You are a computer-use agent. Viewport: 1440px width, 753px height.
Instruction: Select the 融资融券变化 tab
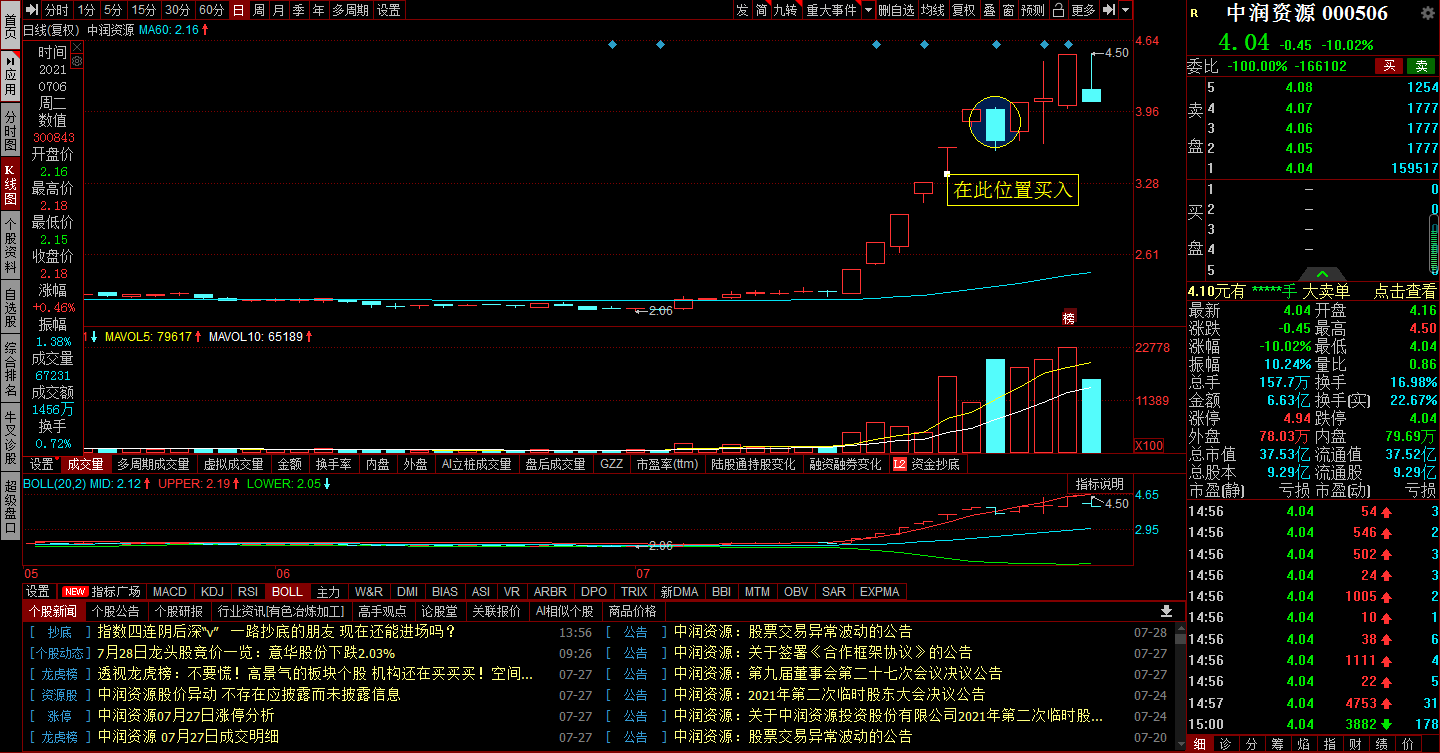click(x=845, y=464)
